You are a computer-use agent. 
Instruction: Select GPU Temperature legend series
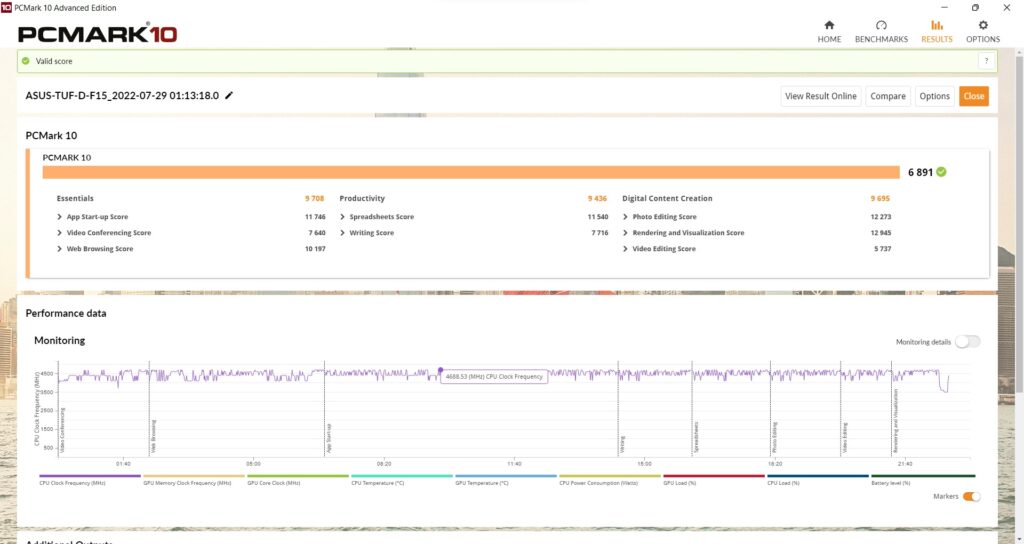tap(505, 480)
